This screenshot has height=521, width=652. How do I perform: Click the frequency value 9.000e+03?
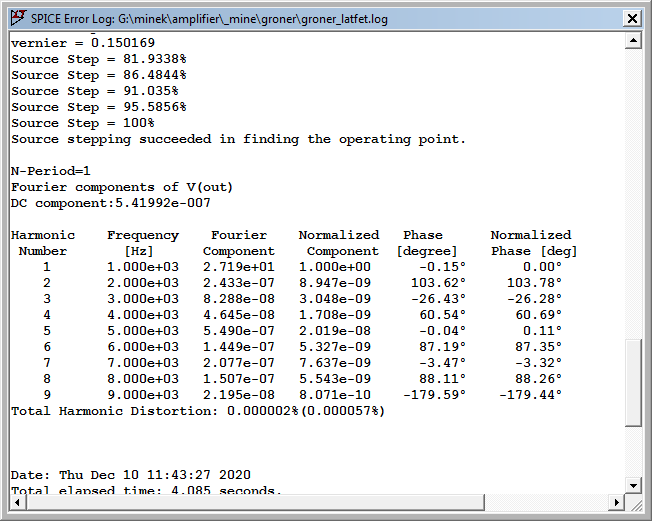coord(143,395)
